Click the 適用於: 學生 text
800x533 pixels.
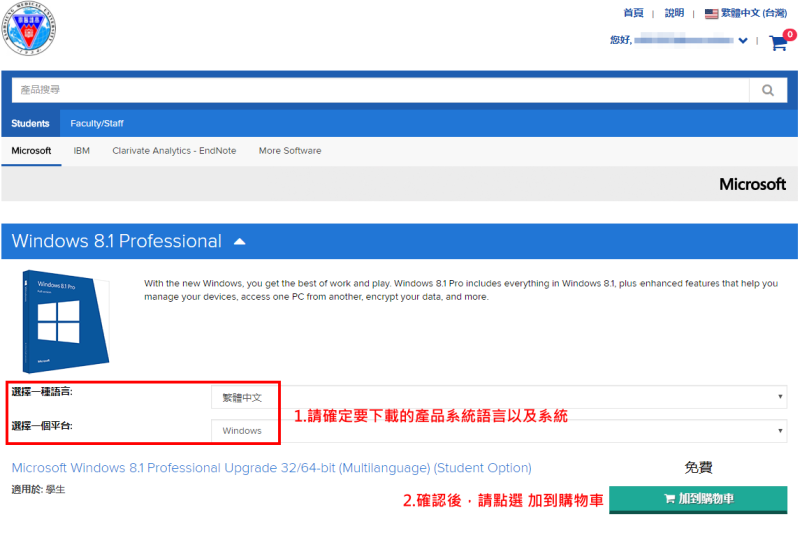(38, 490)
